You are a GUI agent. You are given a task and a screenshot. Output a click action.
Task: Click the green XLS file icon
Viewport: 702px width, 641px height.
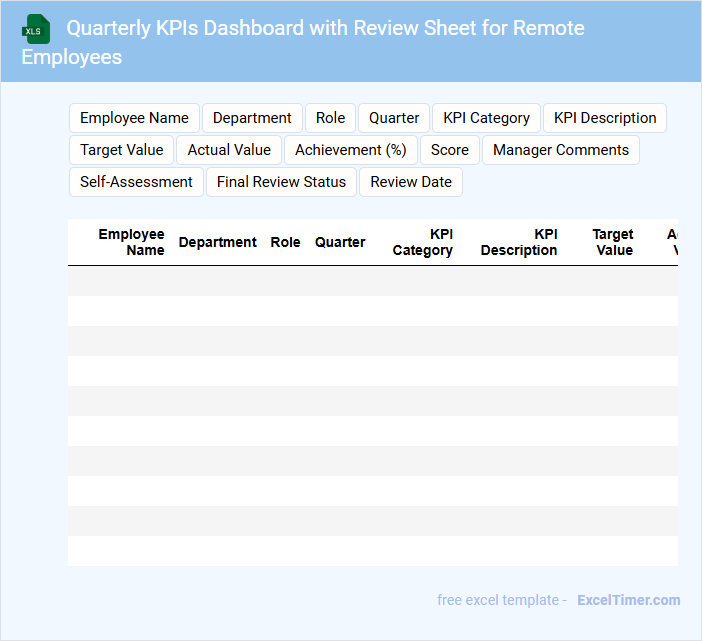36,29
